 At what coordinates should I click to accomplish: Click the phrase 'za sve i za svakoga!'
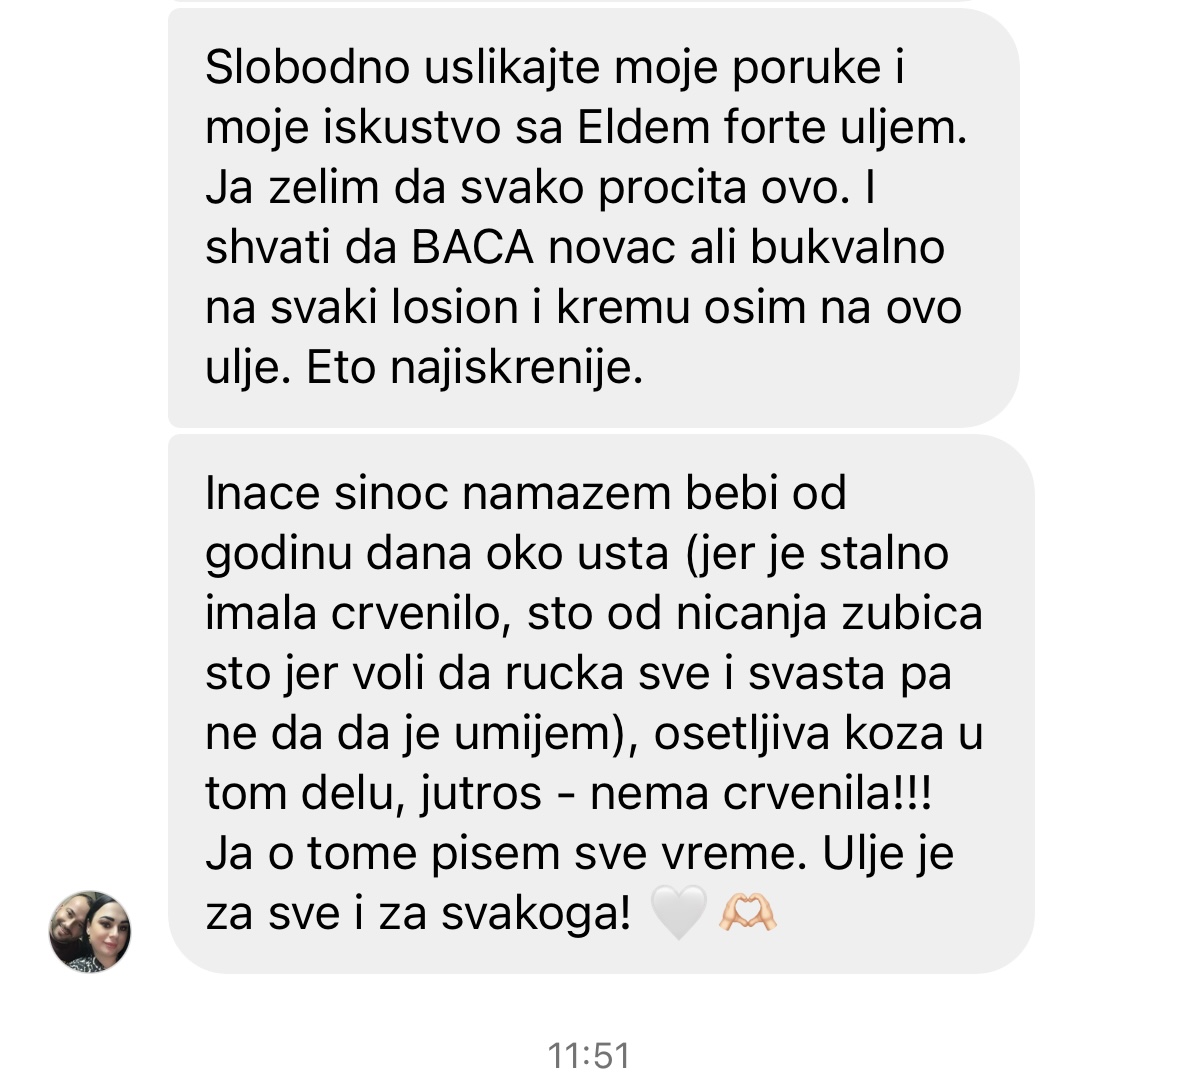pos(417,914)
